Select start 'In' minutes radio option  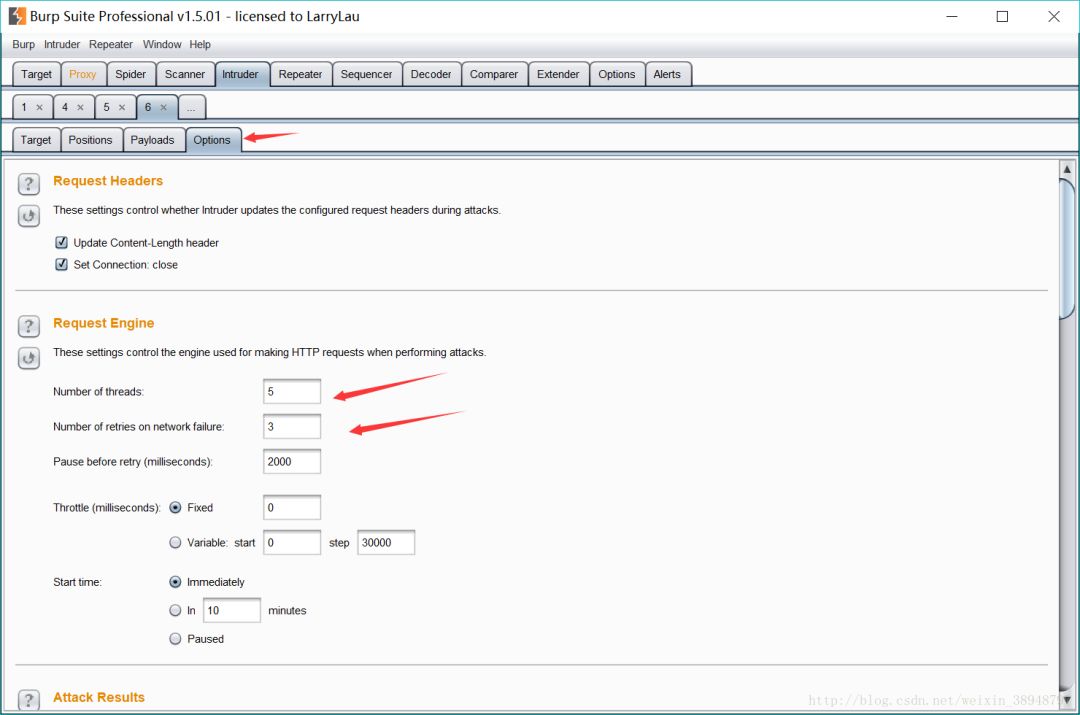(x=175, y=610)
